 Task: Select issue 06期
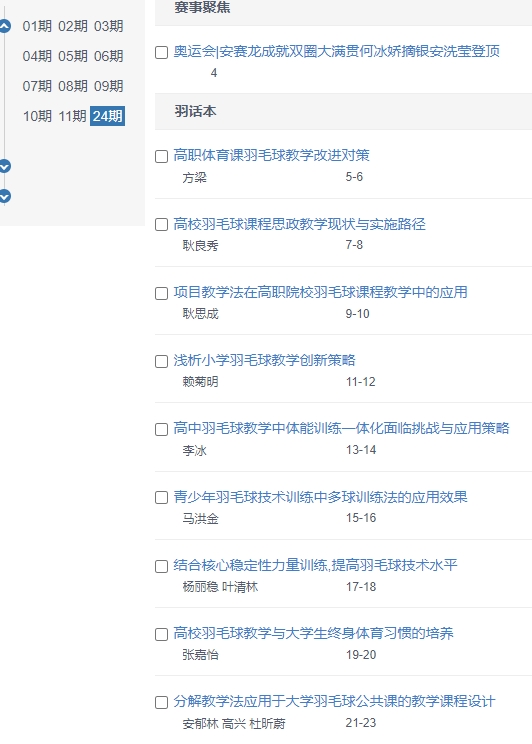[109, 56]
